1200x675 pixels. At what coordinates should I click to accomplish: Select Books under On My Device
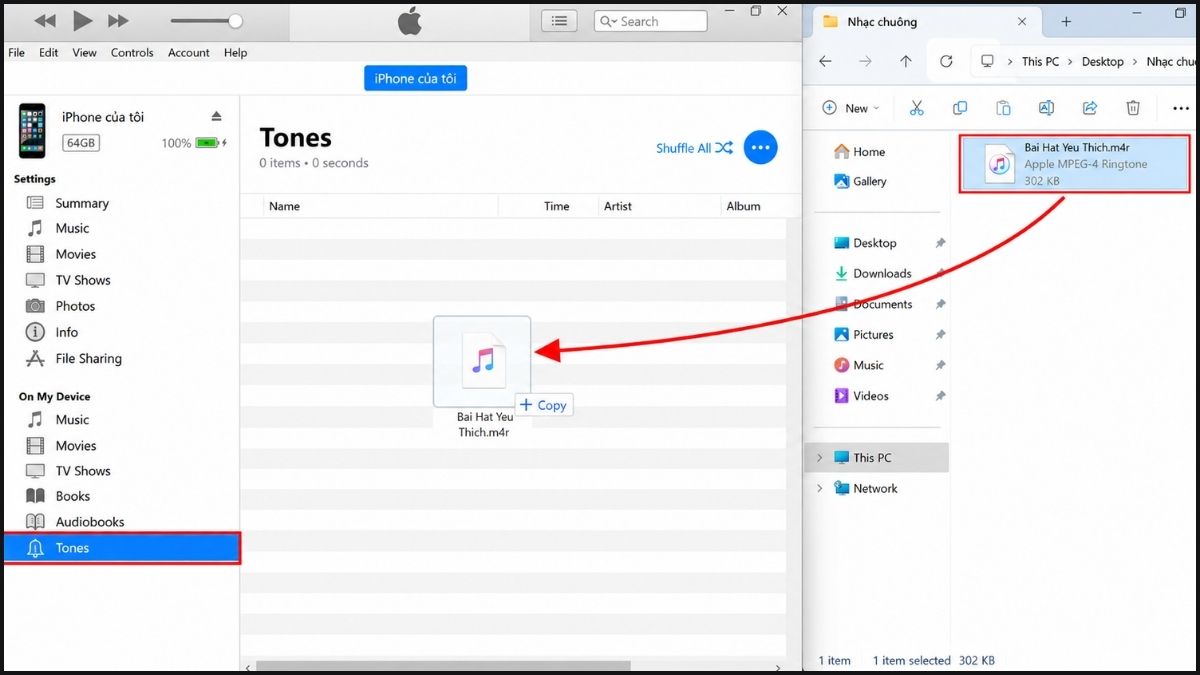73,496
